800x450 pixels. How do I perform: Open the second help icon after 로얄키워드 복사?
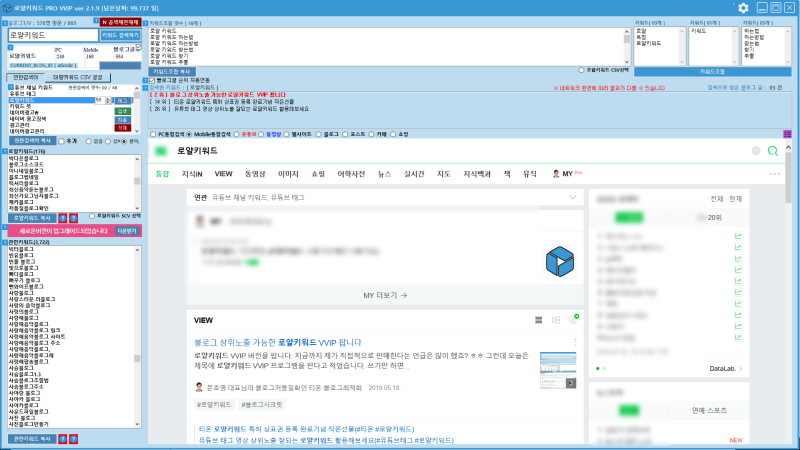click(x=73, y=218)
